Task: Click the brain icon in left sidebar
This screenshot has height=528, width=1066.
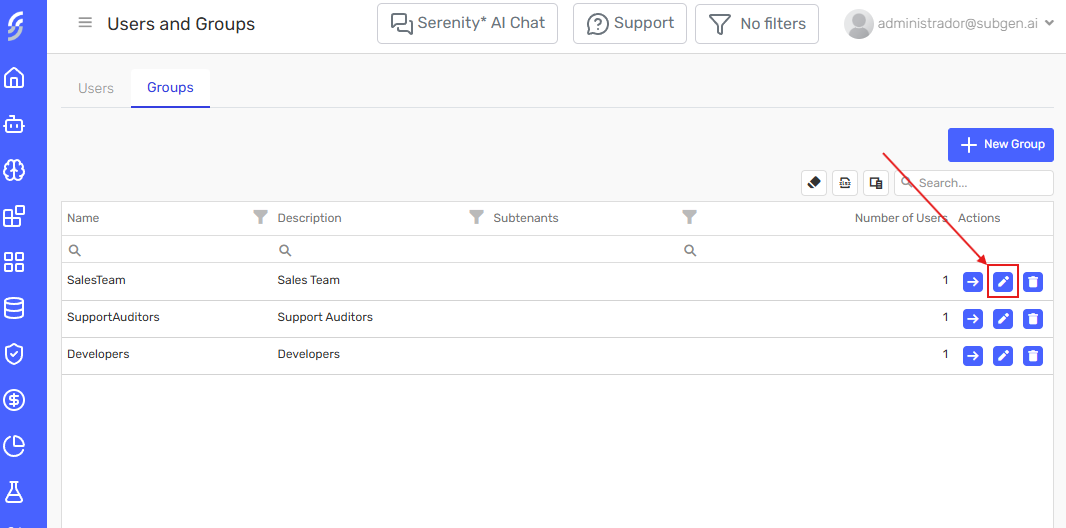Action: [x=14, y=170]
